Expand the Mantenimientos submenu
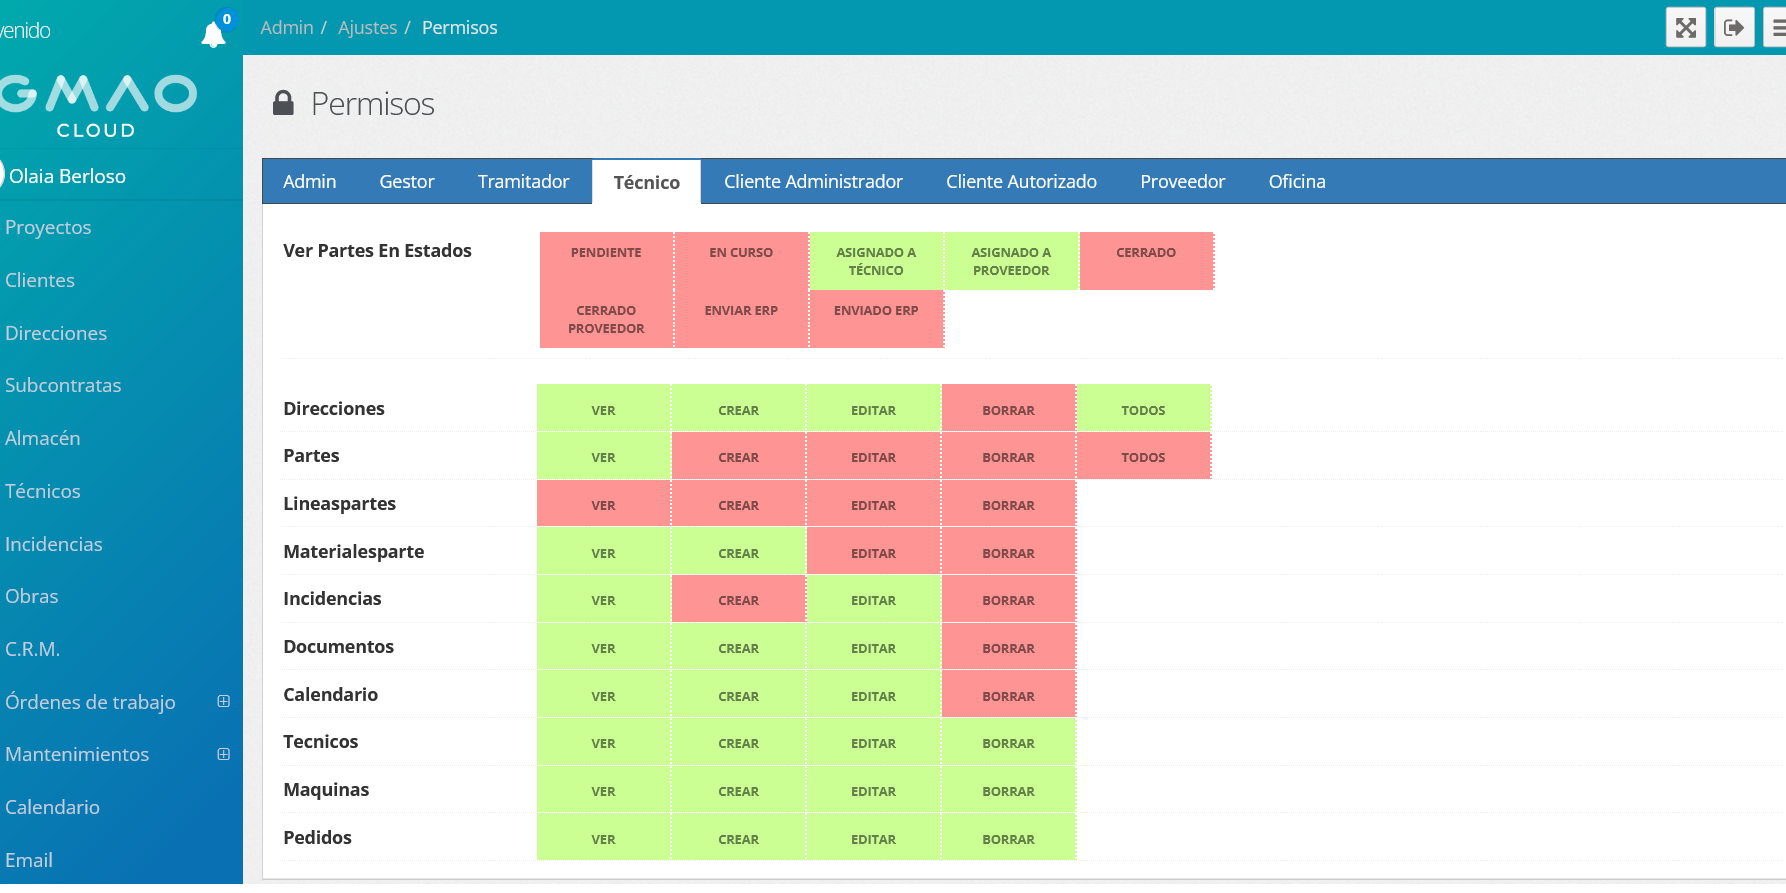This screenshot has width=1786, height=893. (224, 754)
